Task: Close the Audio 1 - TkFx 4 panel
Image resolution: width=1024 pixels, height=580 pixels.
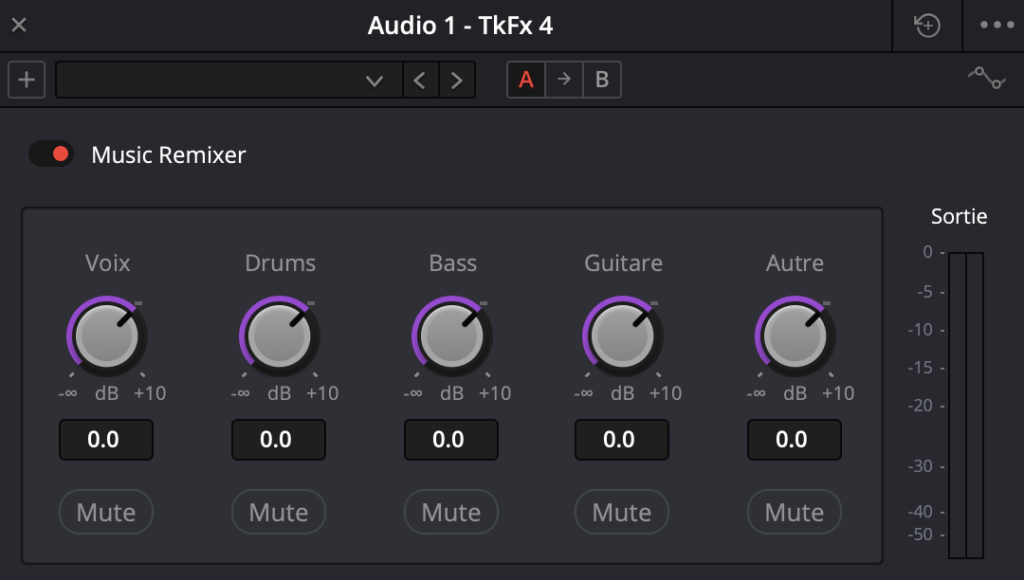Action: (x=19, y=25)
